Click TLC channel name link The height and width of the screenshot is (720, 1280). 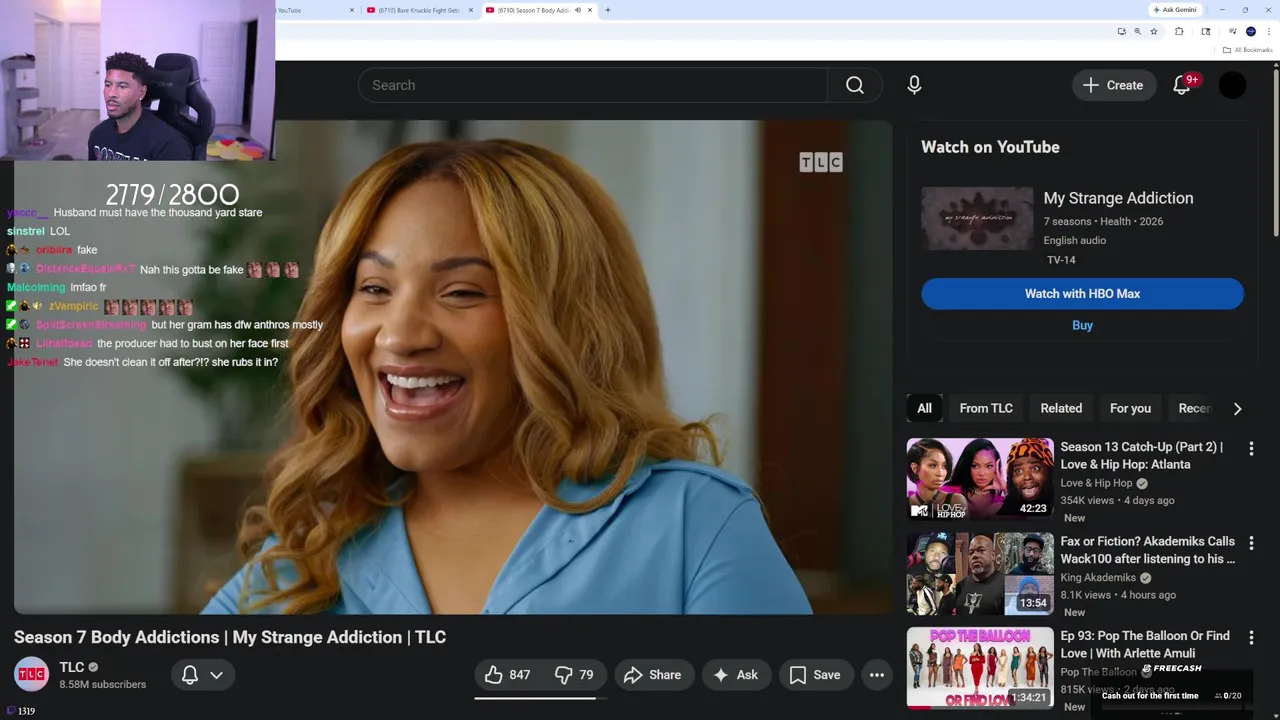pos(71,667)
